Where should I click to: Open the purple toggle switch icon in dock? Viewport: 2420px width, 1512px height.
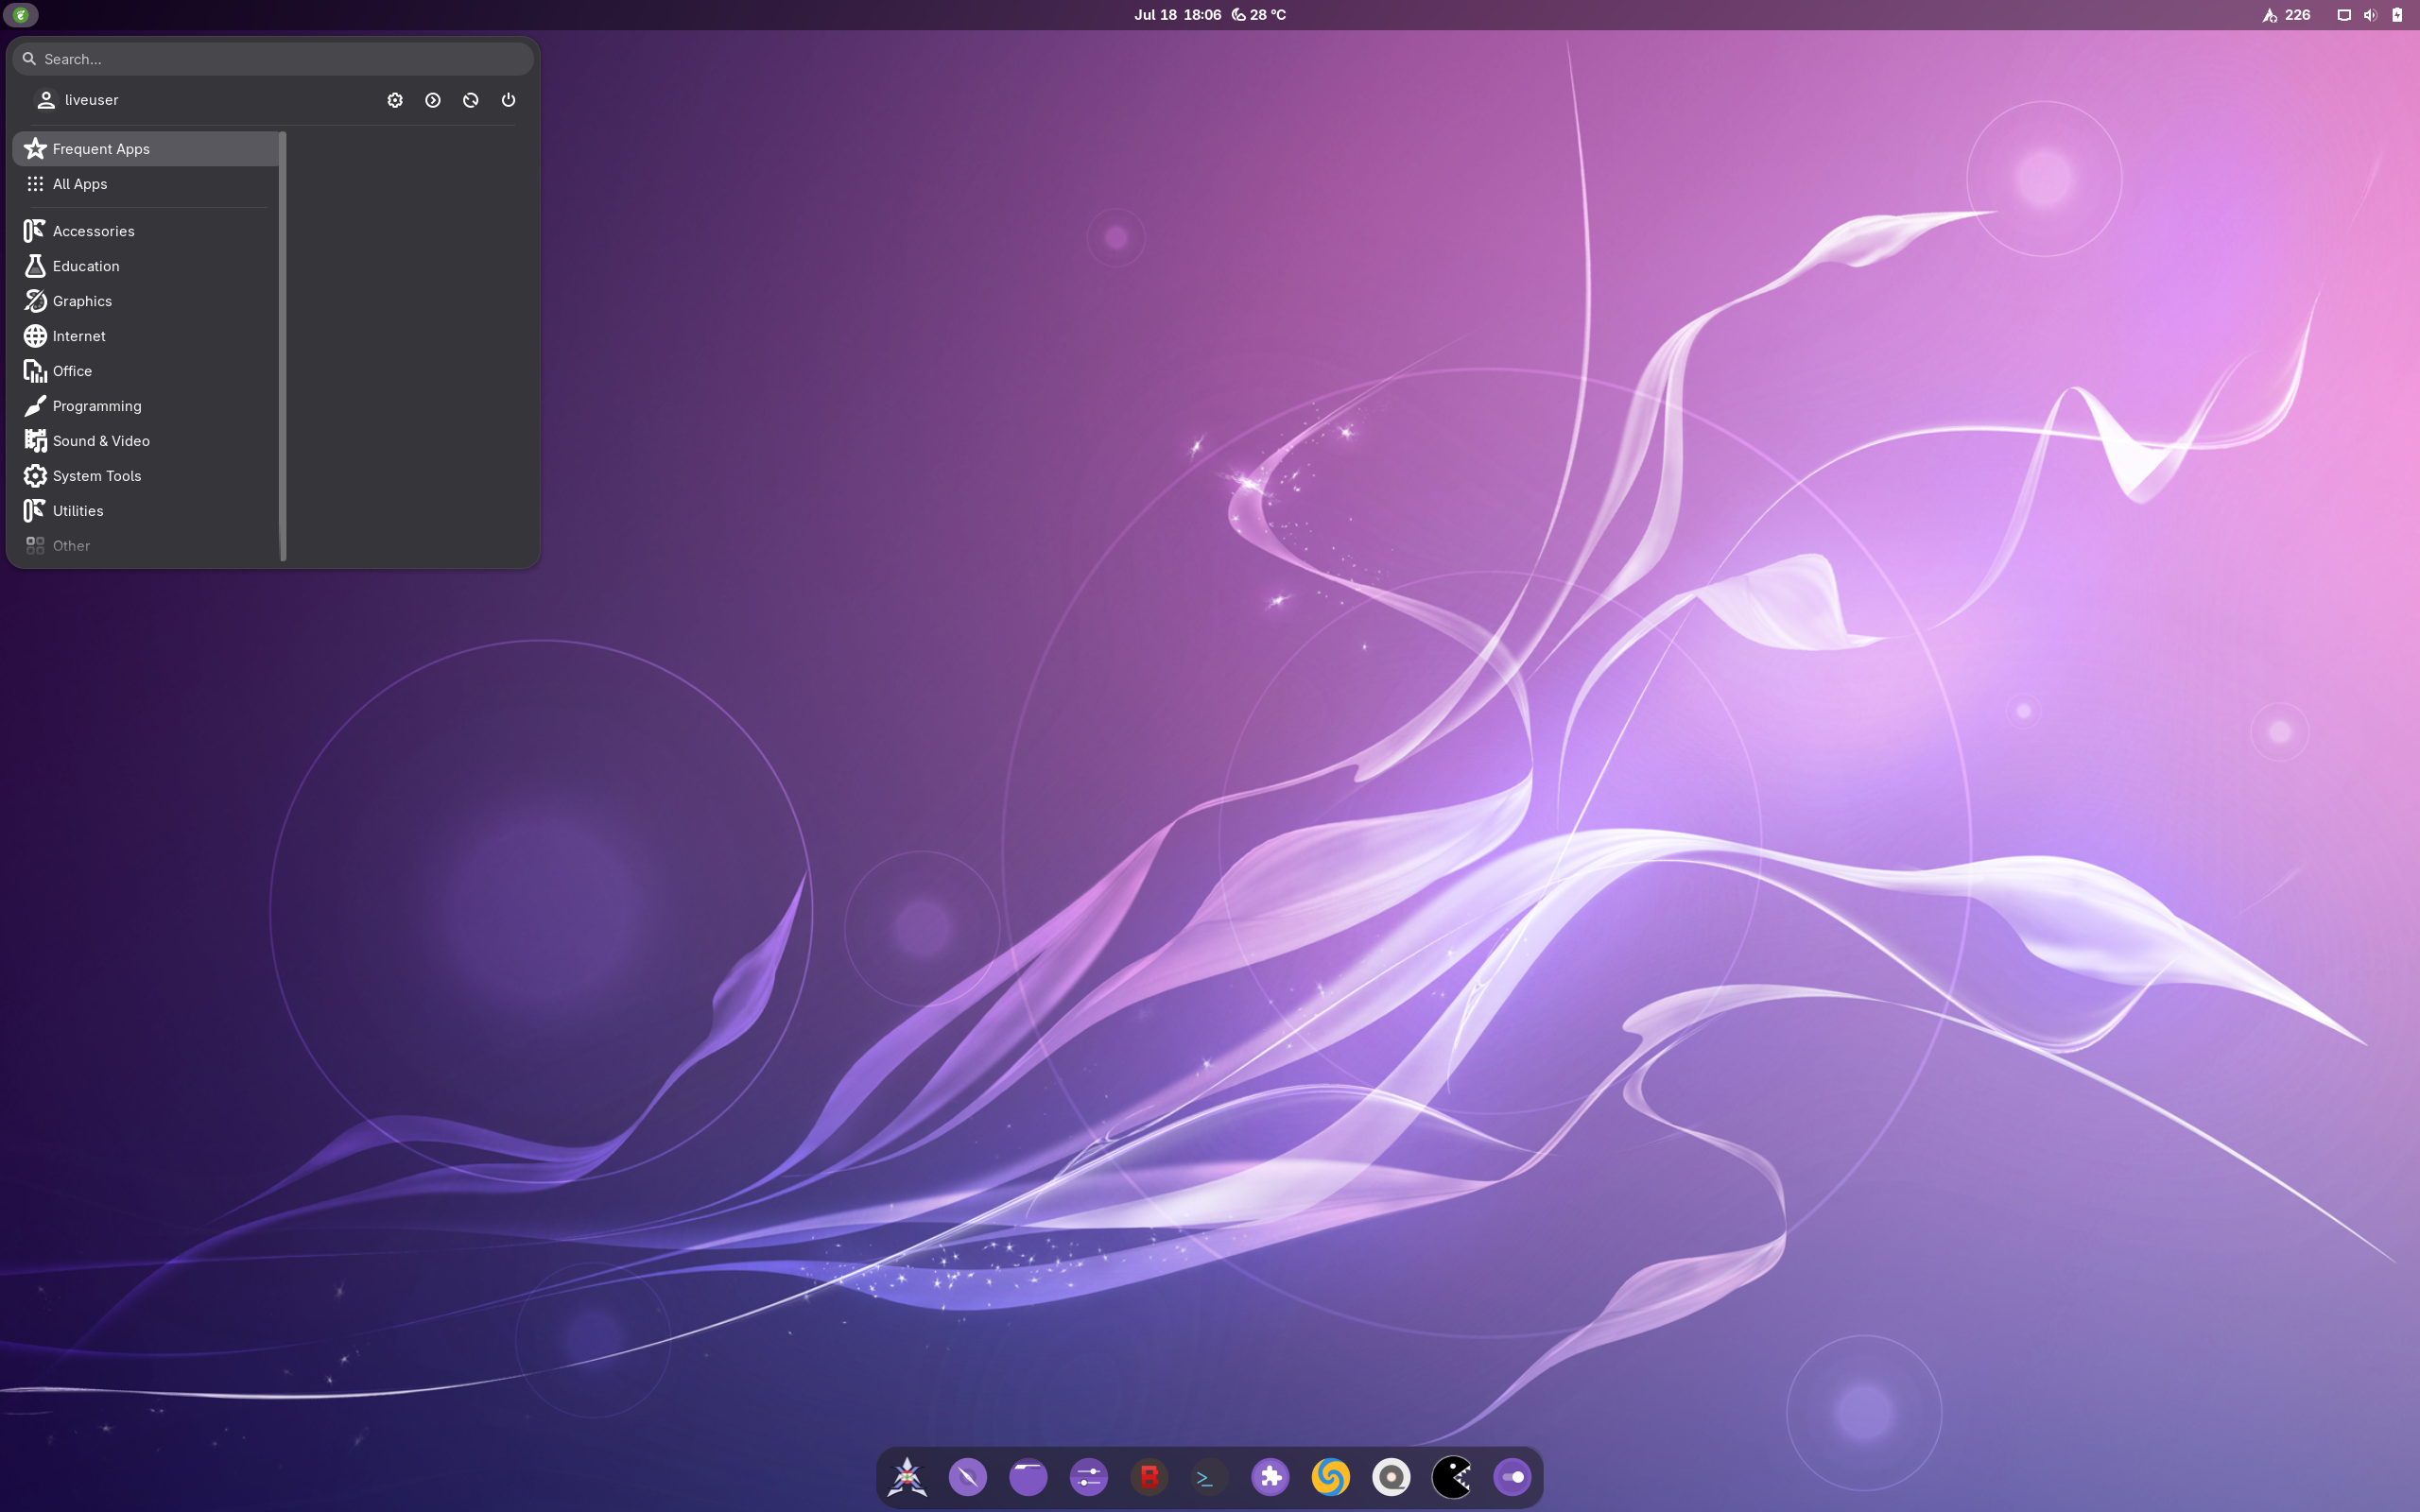pyautogui.click(x=1512, y=1476)
